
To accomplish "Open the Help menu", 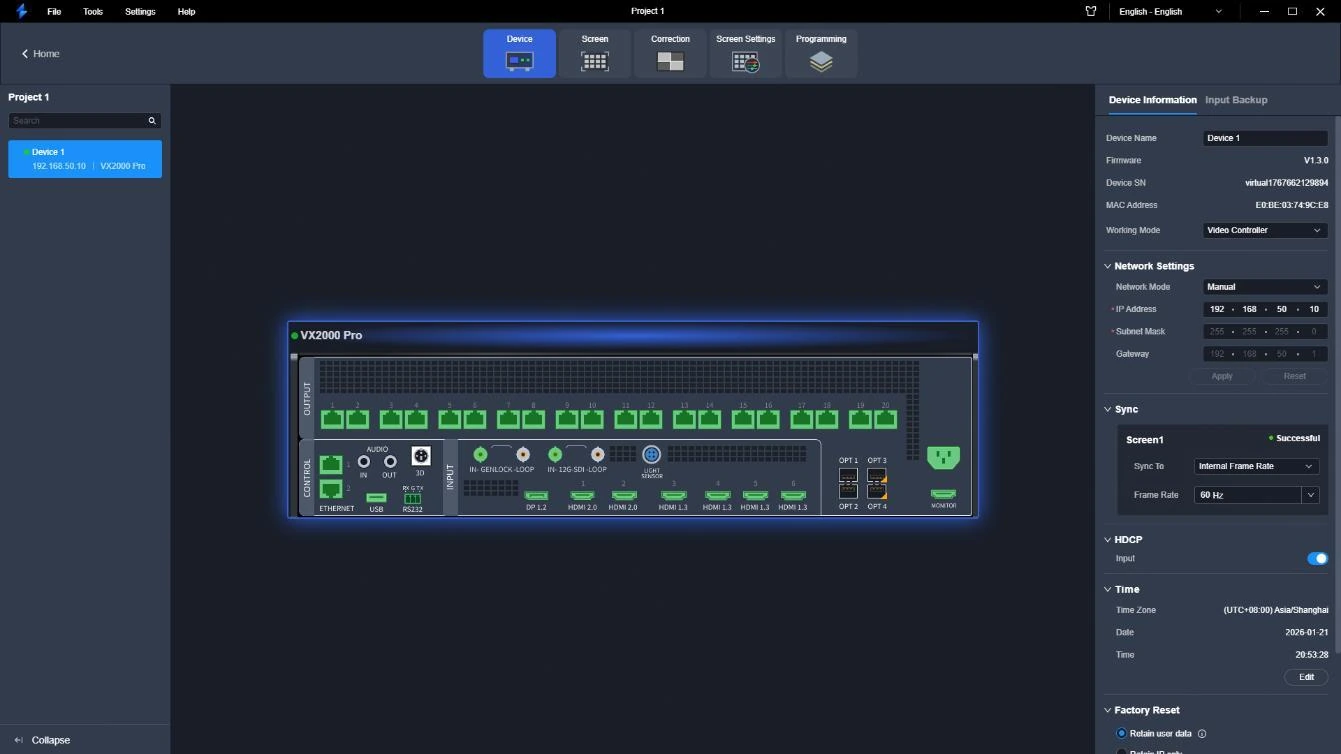I will click(x=186, y=12).
